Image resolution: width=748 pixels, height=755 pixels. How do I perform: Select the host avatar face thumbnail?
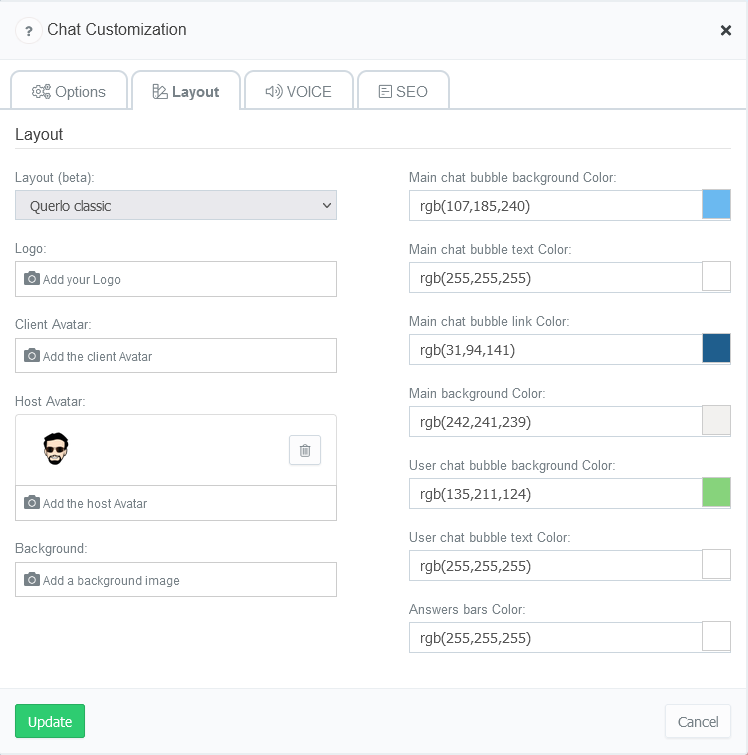coord(55,448)
